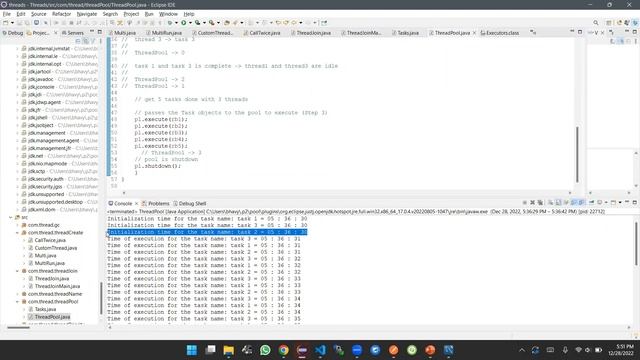Image resolution: width=640 pixels, height=360 pixels.
Task: Collapse com.thread.threadJoin package
Action: pos(18,271)
